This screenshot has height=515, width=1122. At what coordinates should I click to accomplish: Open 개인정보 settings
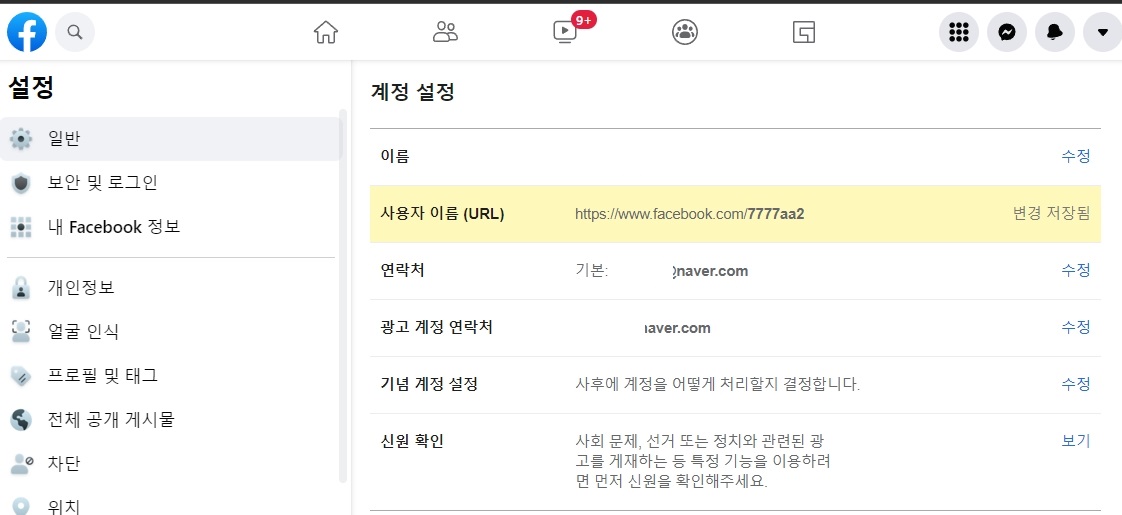point(171,288)
